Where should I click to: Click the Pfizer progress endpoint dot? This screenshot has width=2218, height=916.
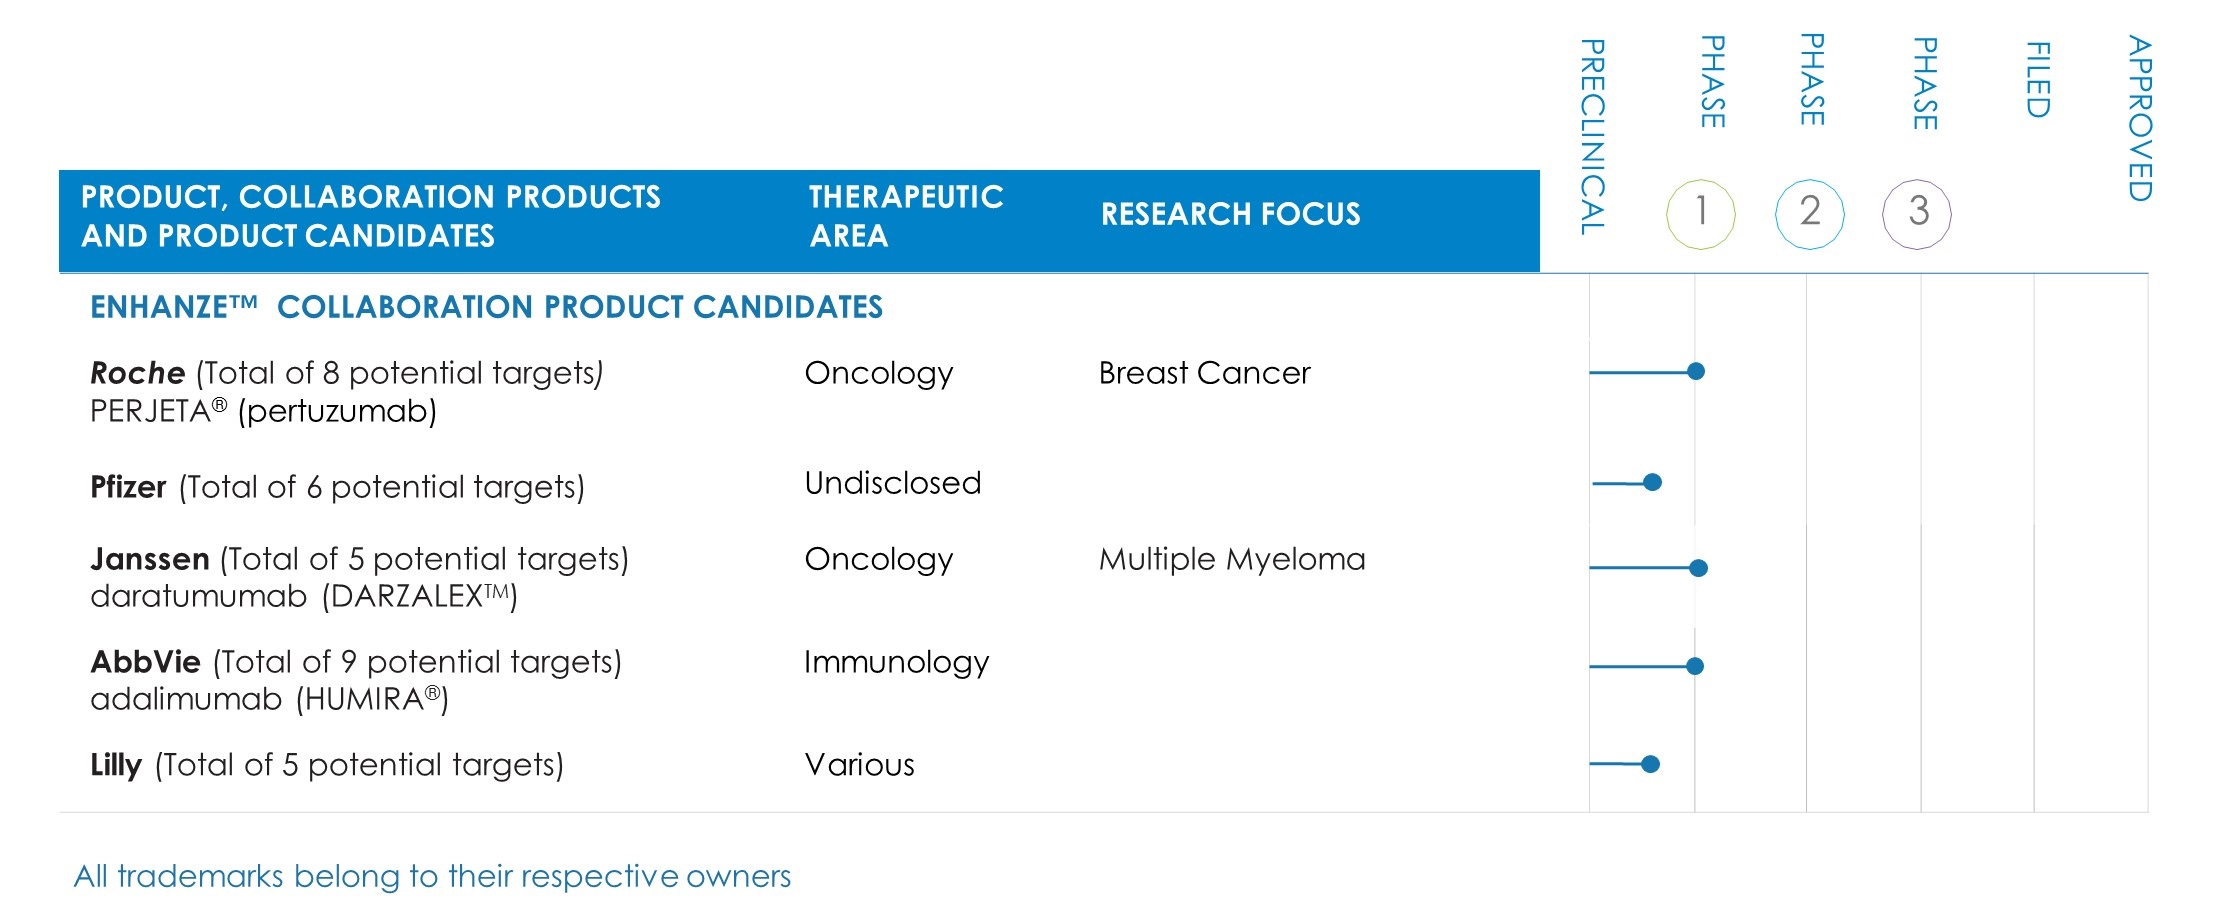pyautogui.click(x=1653, y=483)
